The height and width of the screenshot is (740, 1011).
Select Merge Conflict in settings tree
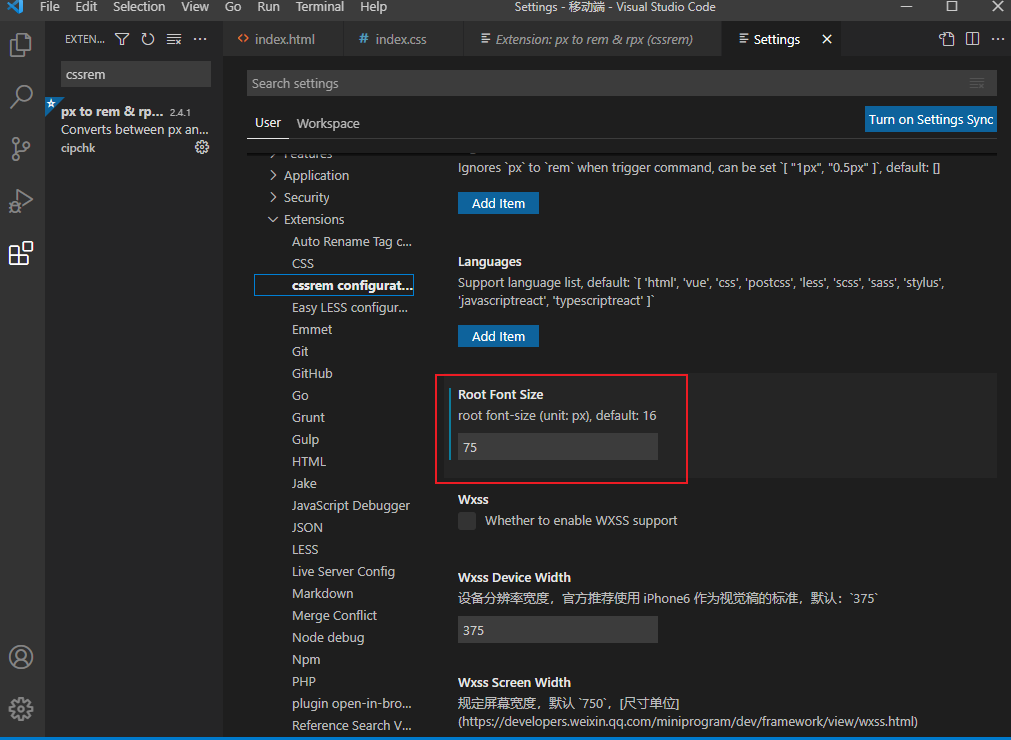(334, 616)
